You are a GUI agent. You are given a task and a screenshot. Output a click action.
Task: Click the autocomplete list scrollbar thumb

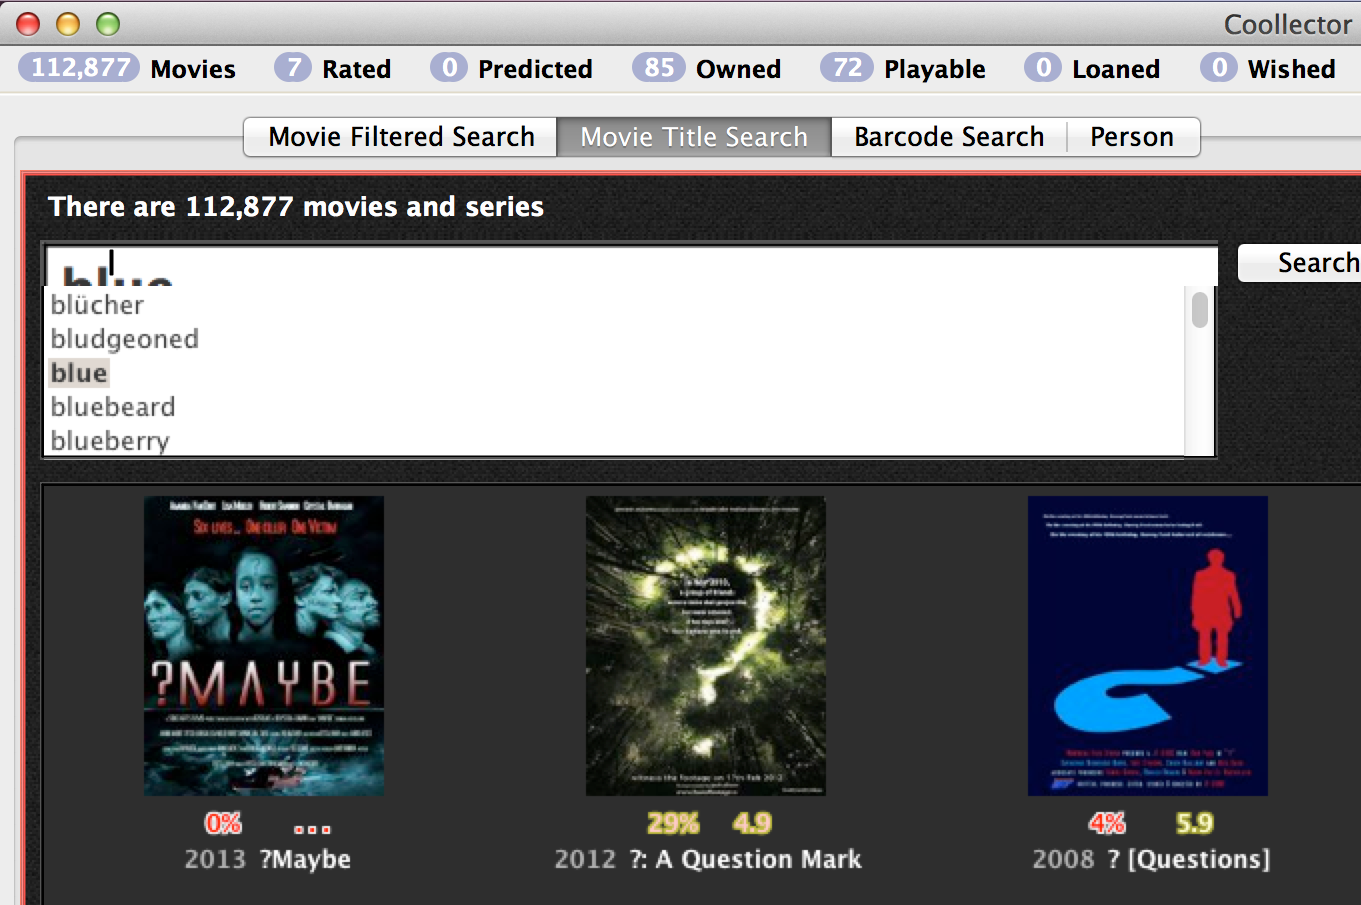click(1200, 310)
